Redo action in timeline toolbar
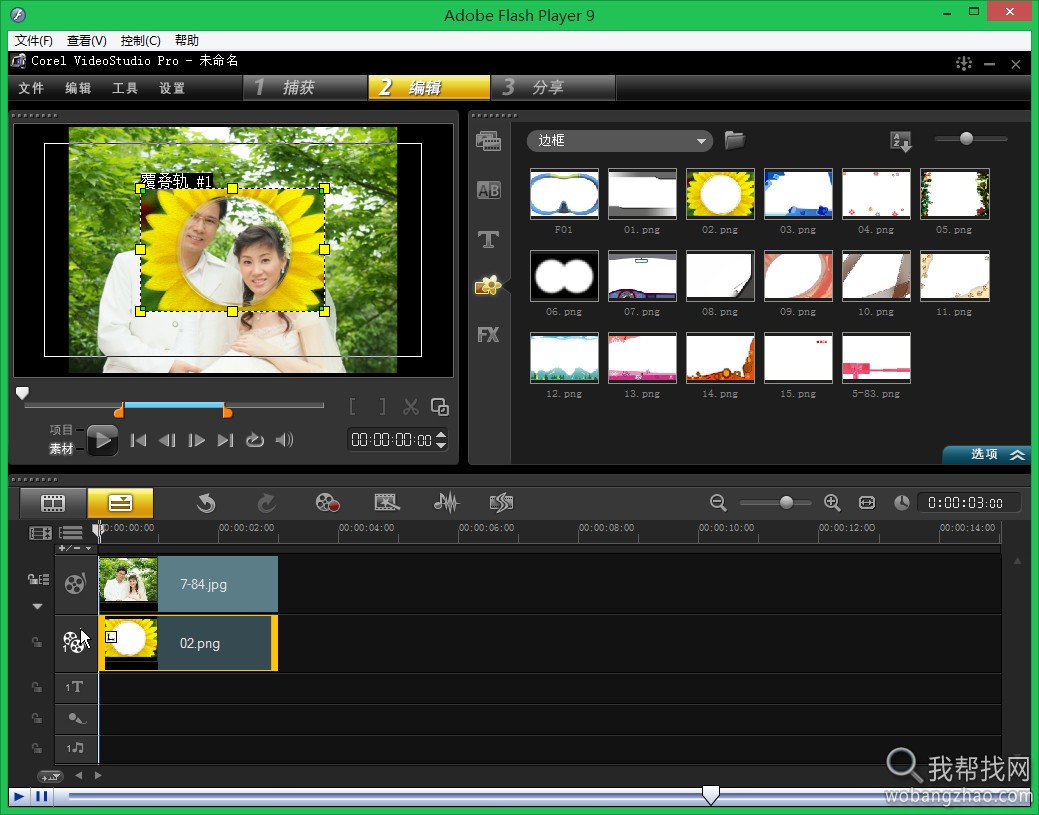This screenshot has height=815, width=1039. (x=266, y=503)
